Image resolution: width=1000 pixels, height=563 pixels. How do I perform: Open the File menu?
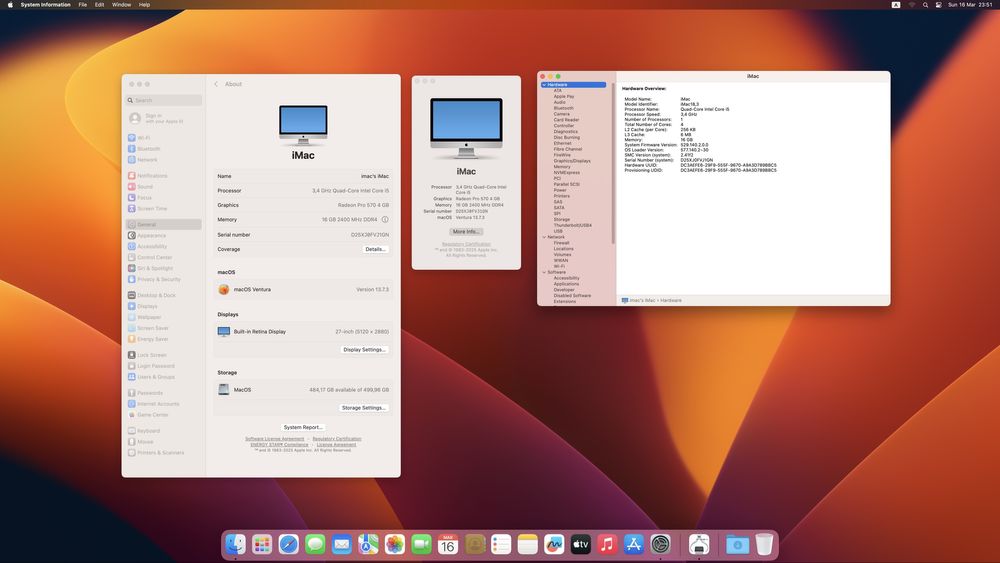pyautogui.click(x=82, y=4)
